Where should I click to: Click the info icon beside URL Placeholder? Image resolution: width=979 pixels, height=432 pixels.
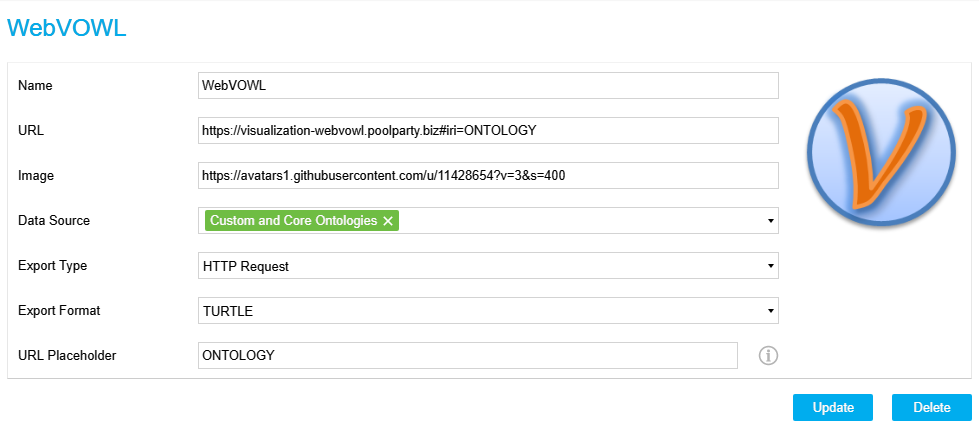pyautogui.click(x=768, y=355)
